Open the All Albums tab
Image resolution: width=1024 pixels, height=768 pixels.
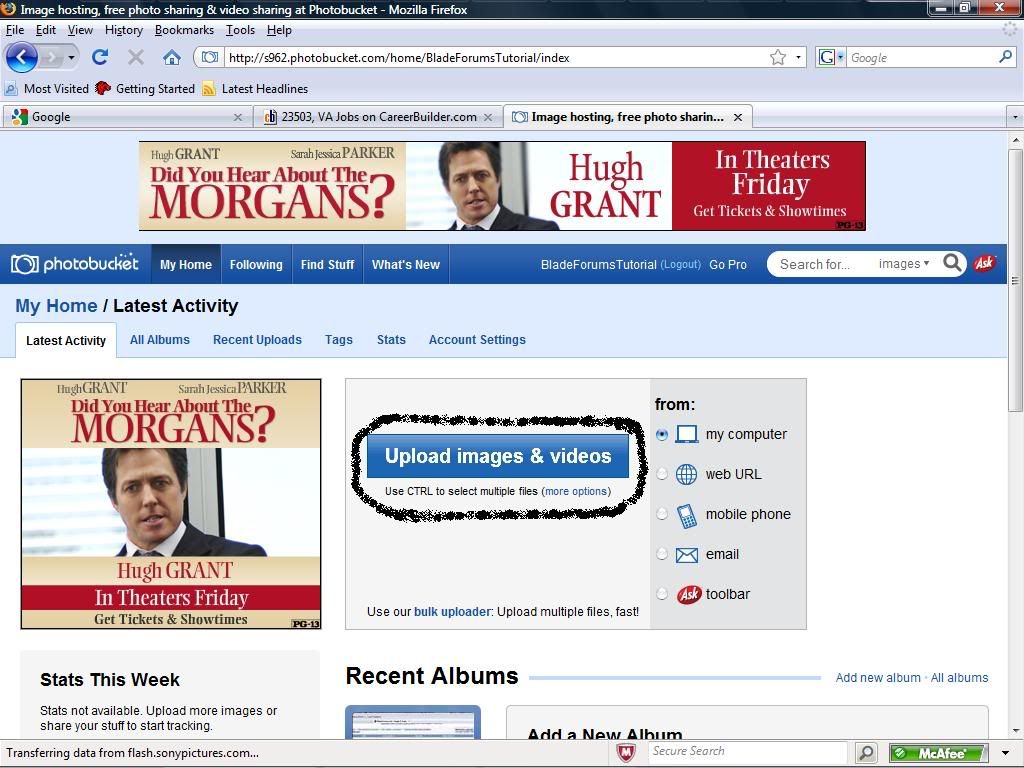(x=159, y=340)
